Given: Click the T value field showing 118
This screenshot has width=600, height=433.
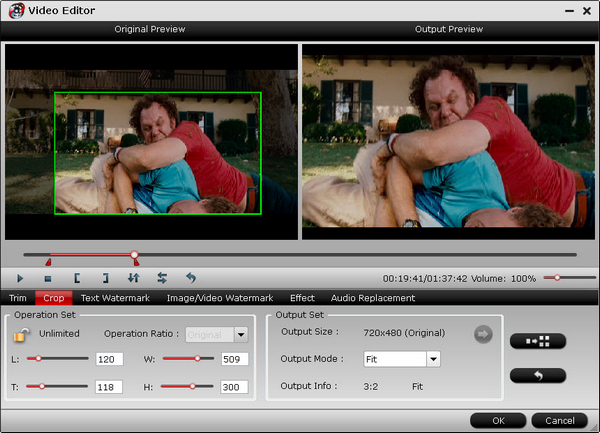Looking at the screenshot, I should pyautogui.click(x=109, y=387).
